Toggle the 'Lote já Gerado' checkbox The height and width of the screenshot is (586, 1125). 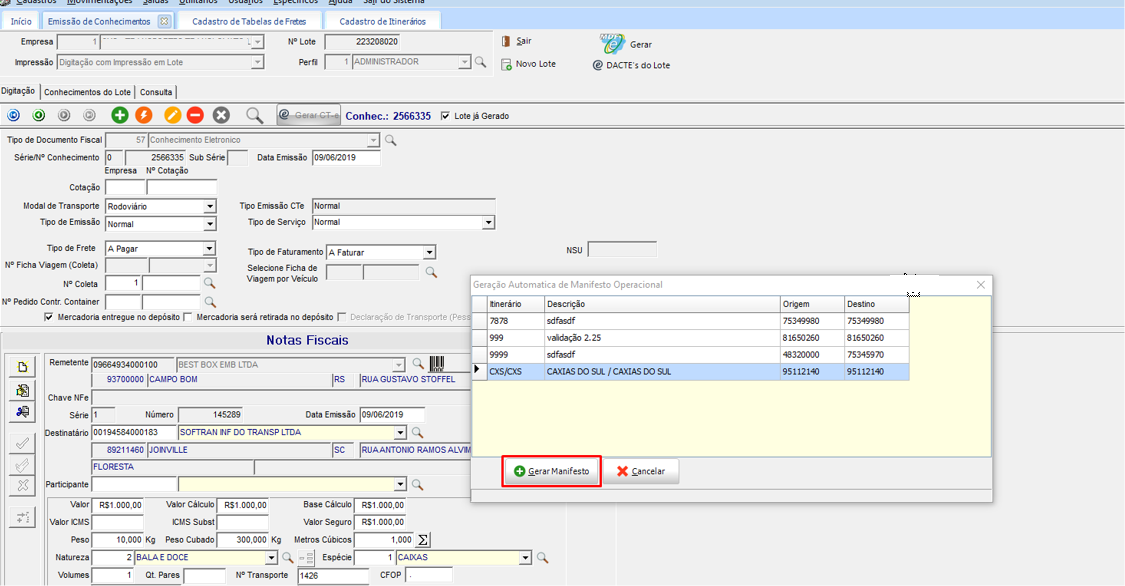pos(446,116)
